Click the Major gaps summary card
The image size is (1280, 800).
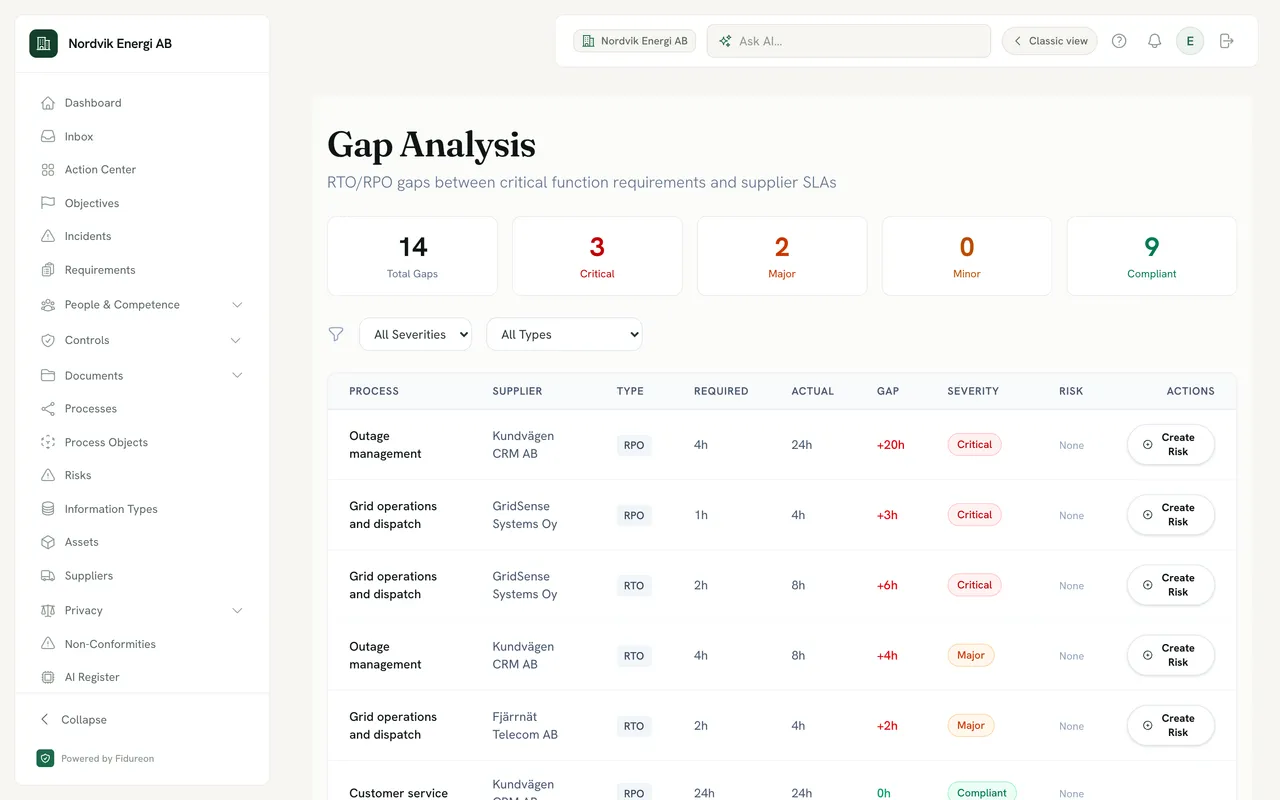click(782, 256)
